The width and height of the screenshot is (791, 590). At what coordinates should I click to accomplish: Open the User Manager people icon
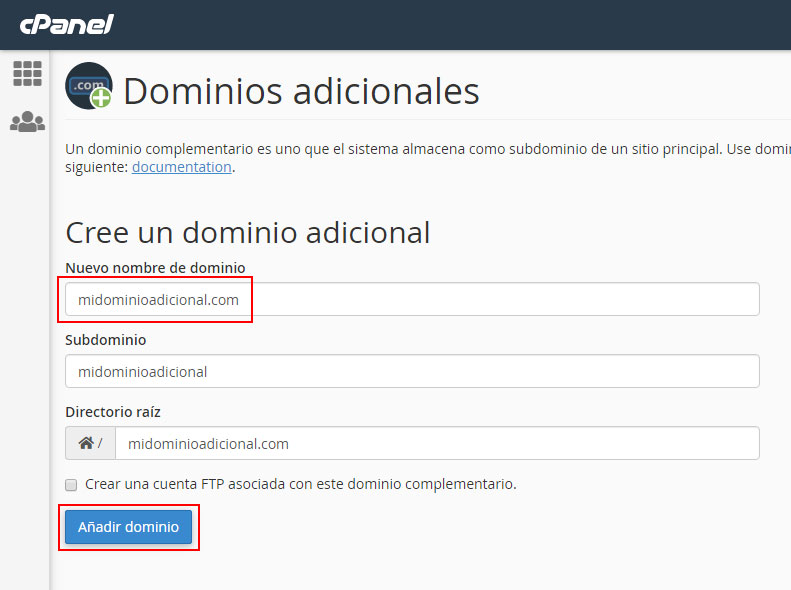pyautogui.click(x=27, y=122)
